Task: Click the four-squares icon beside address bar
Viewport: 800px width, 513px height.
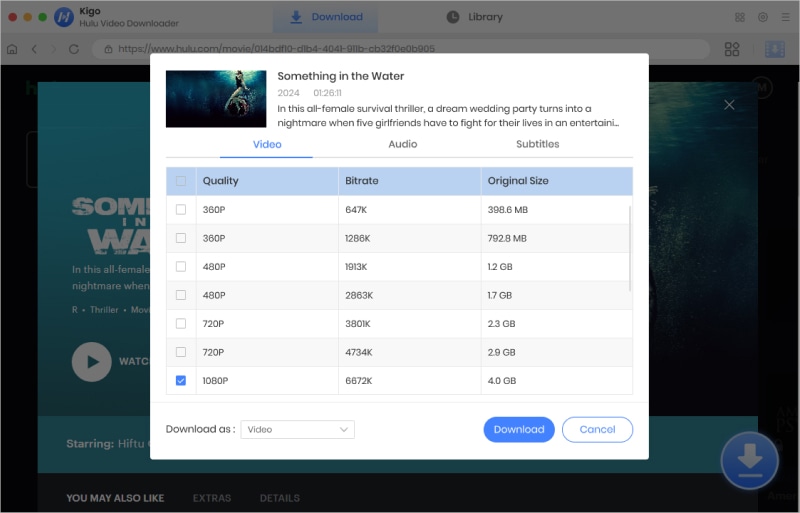Action: point(732,49)
